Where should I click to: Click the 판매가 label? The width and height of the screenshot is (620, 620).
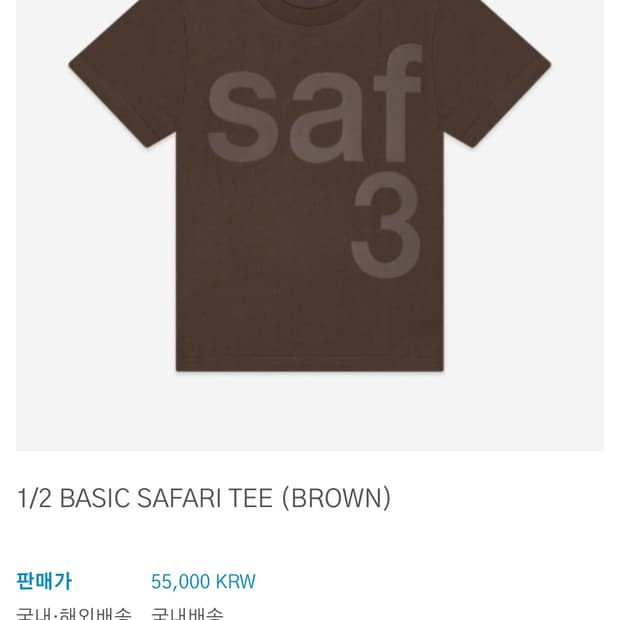[x=44, y=581]
